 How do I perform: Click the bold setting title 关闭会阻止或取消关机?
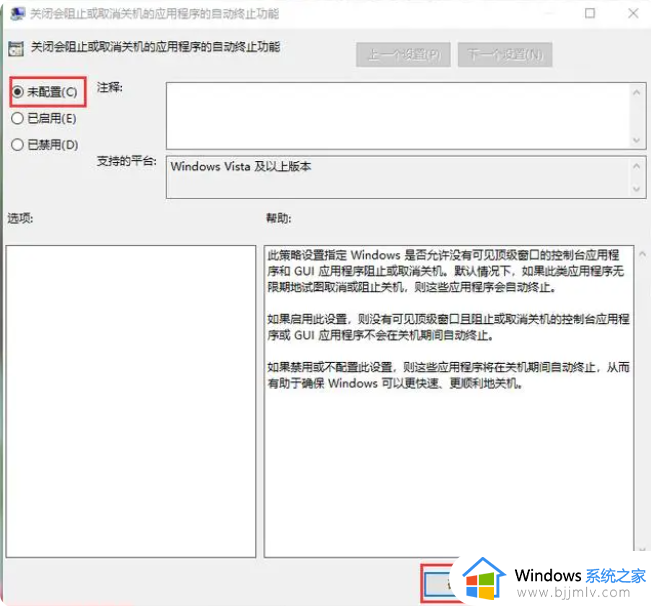[x=156, y=47]
